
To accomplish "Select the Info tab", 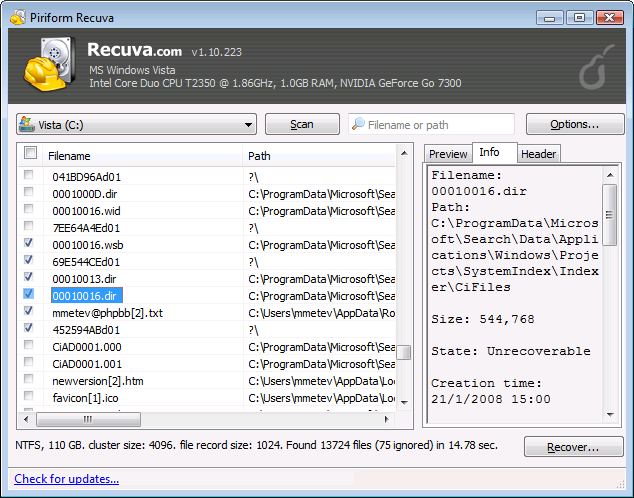I will coord(494,152).
